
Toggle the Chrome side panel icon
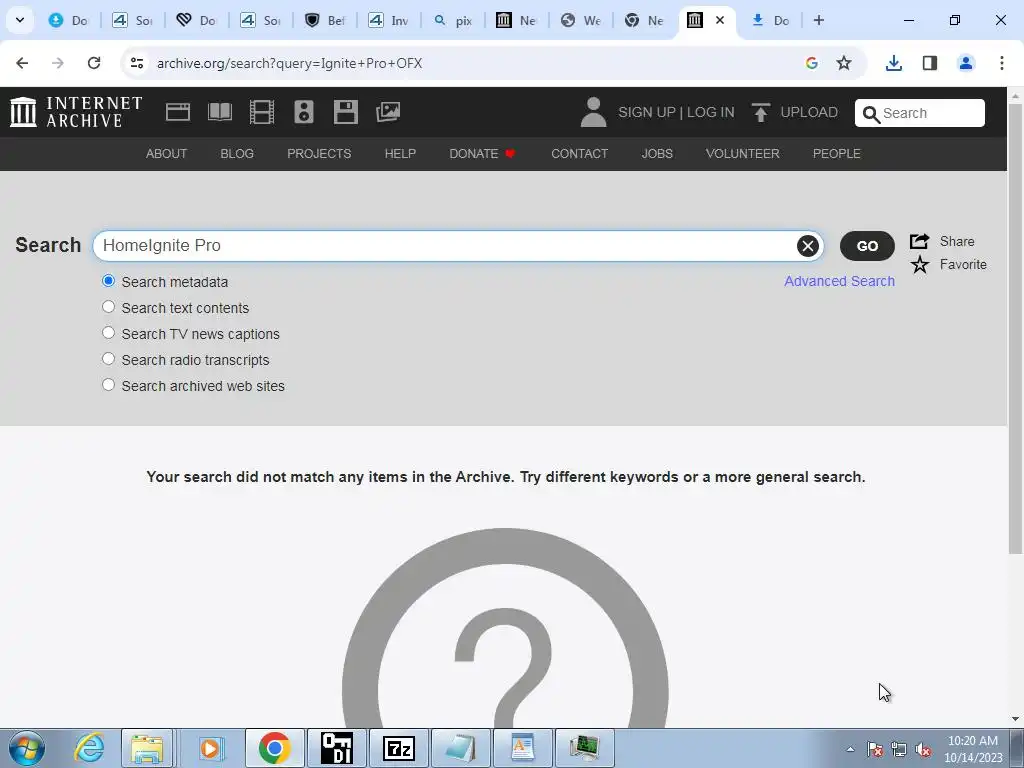(930, 63)
